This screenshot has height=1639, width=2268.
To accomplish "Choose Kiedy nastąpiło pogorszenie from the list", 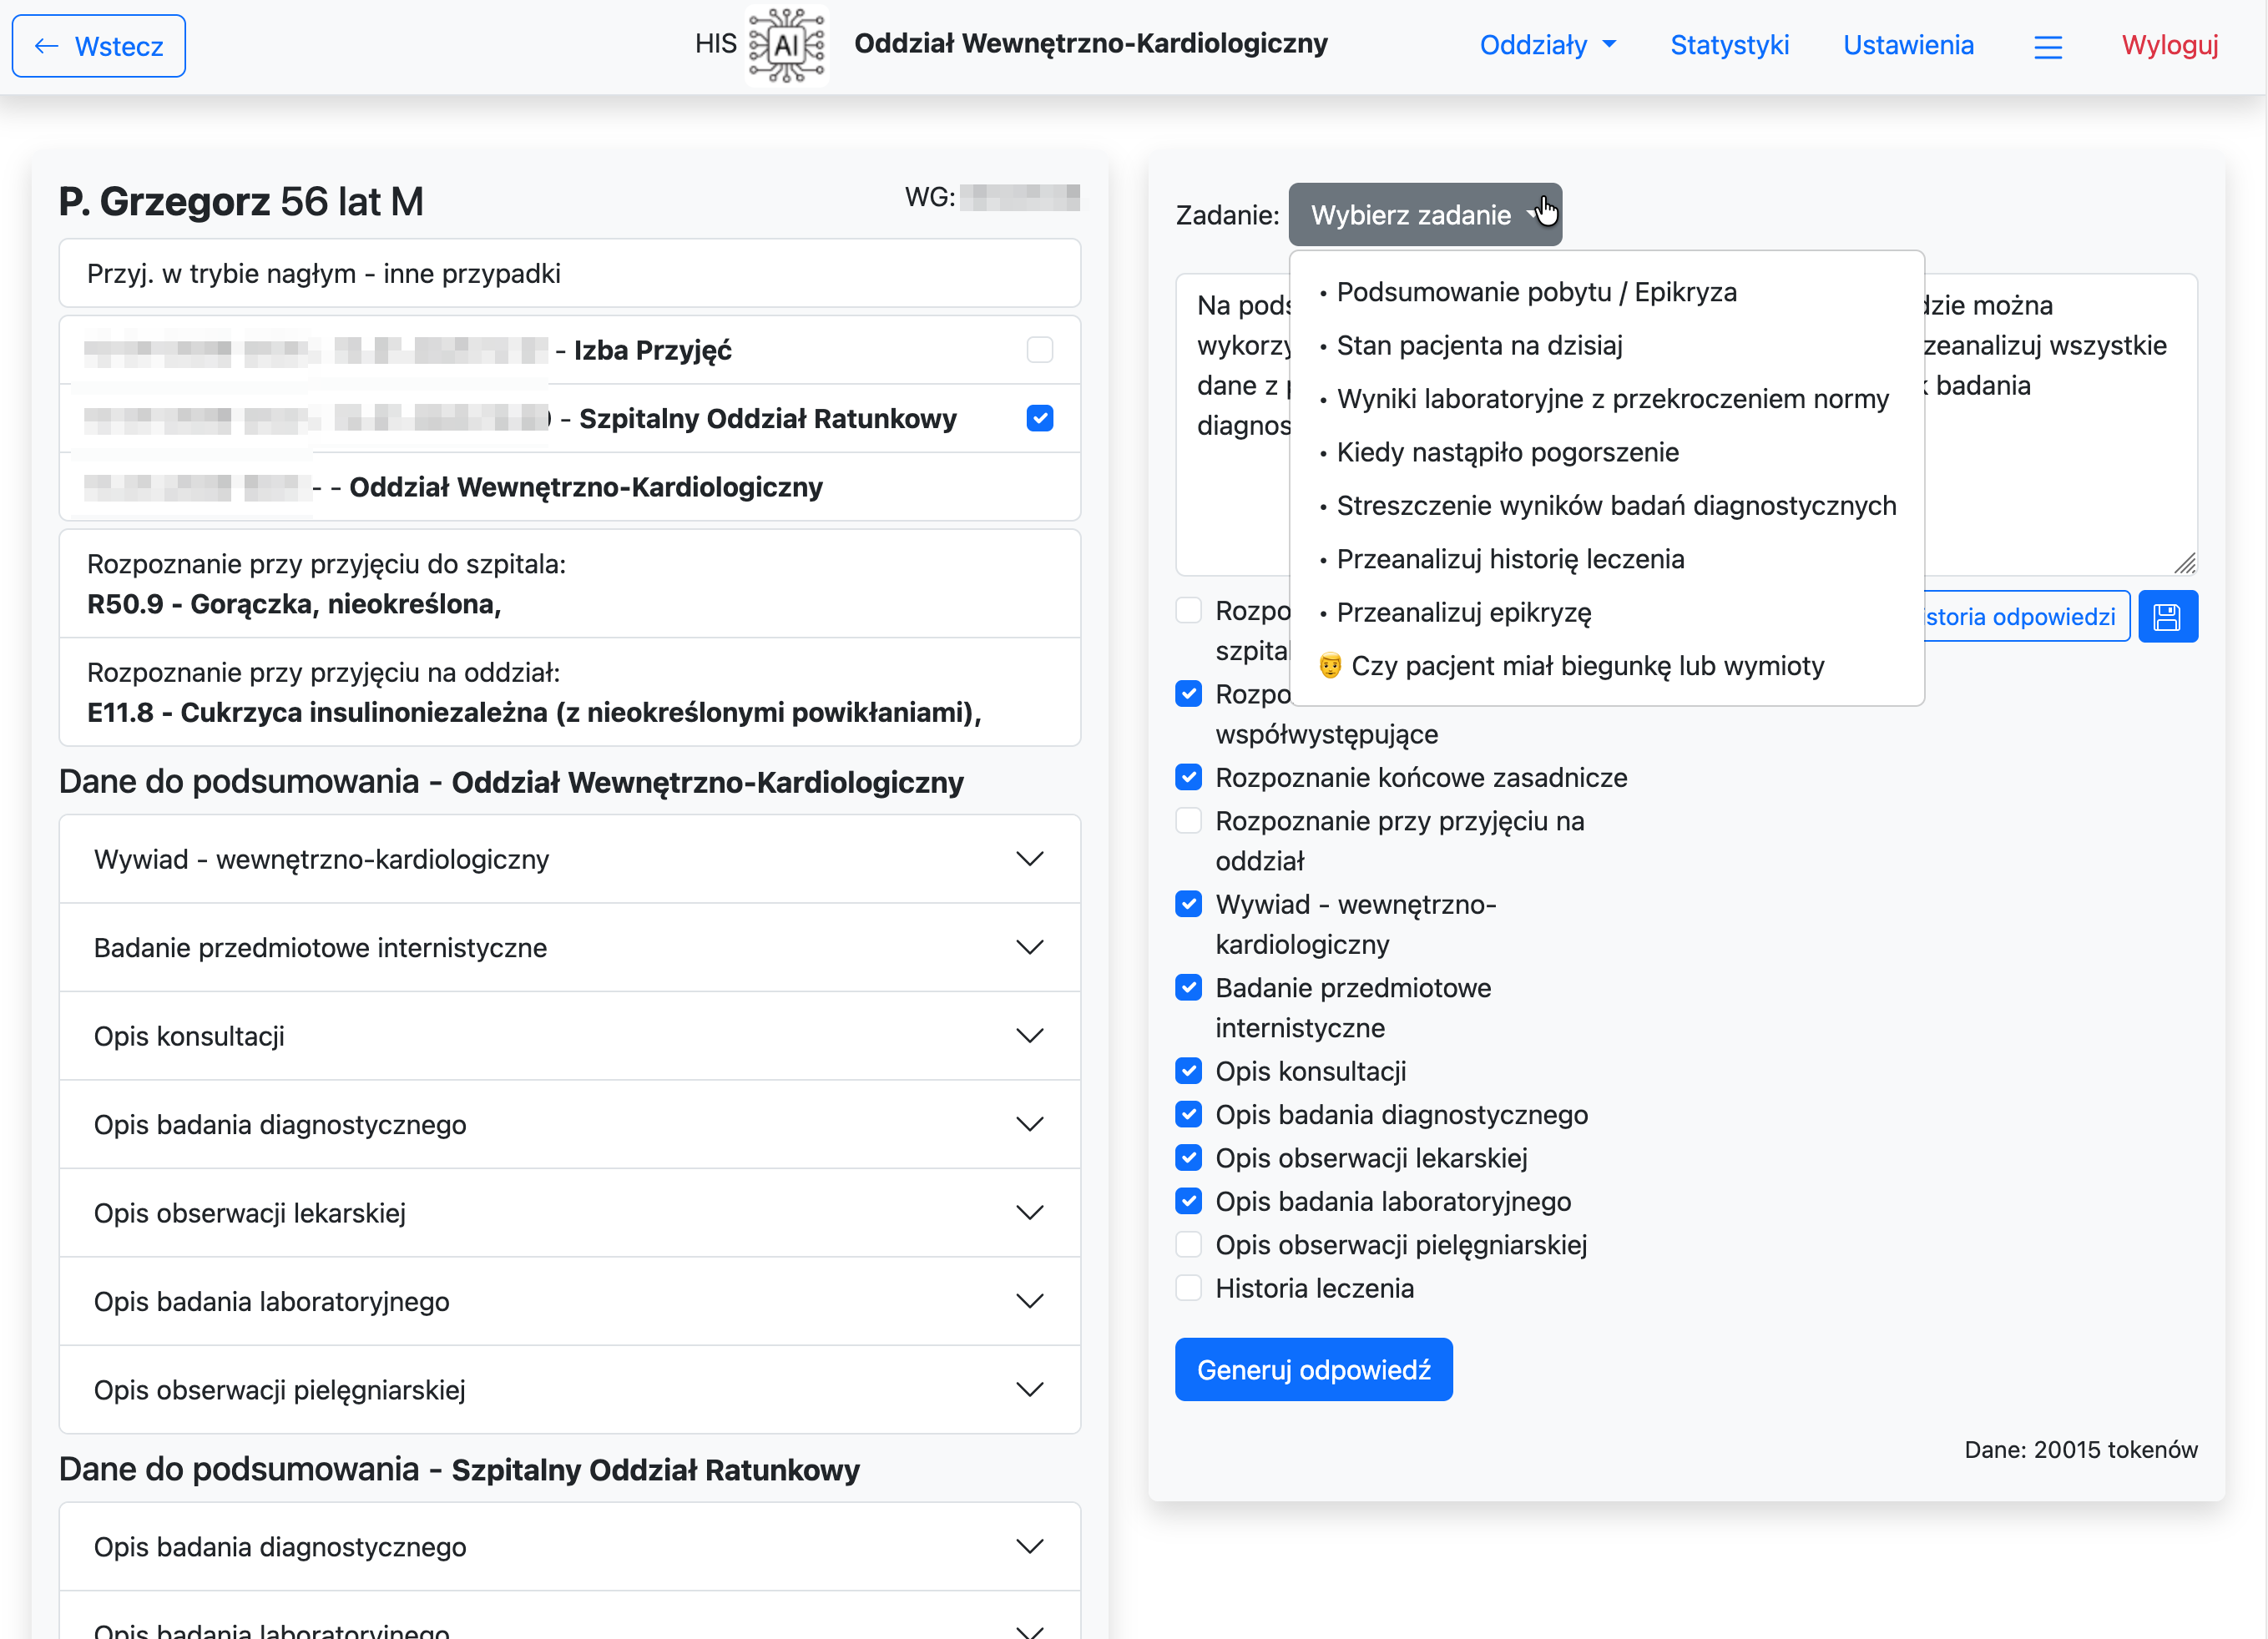I will 1506,452.
